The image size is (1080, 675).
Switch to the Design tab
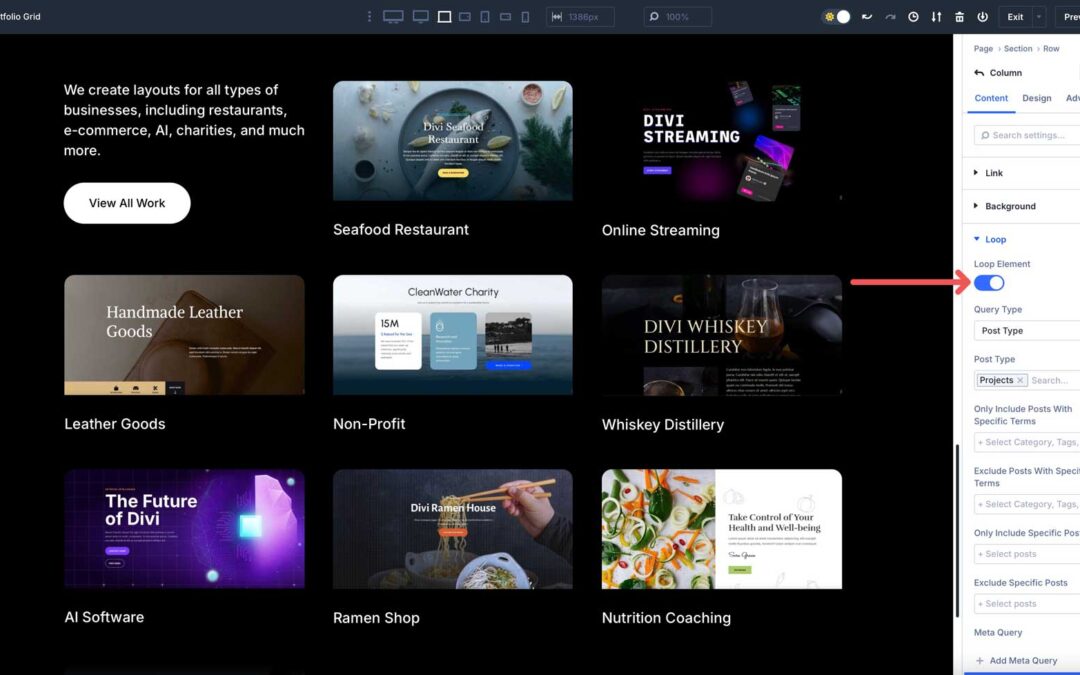tap(1036, 98)
